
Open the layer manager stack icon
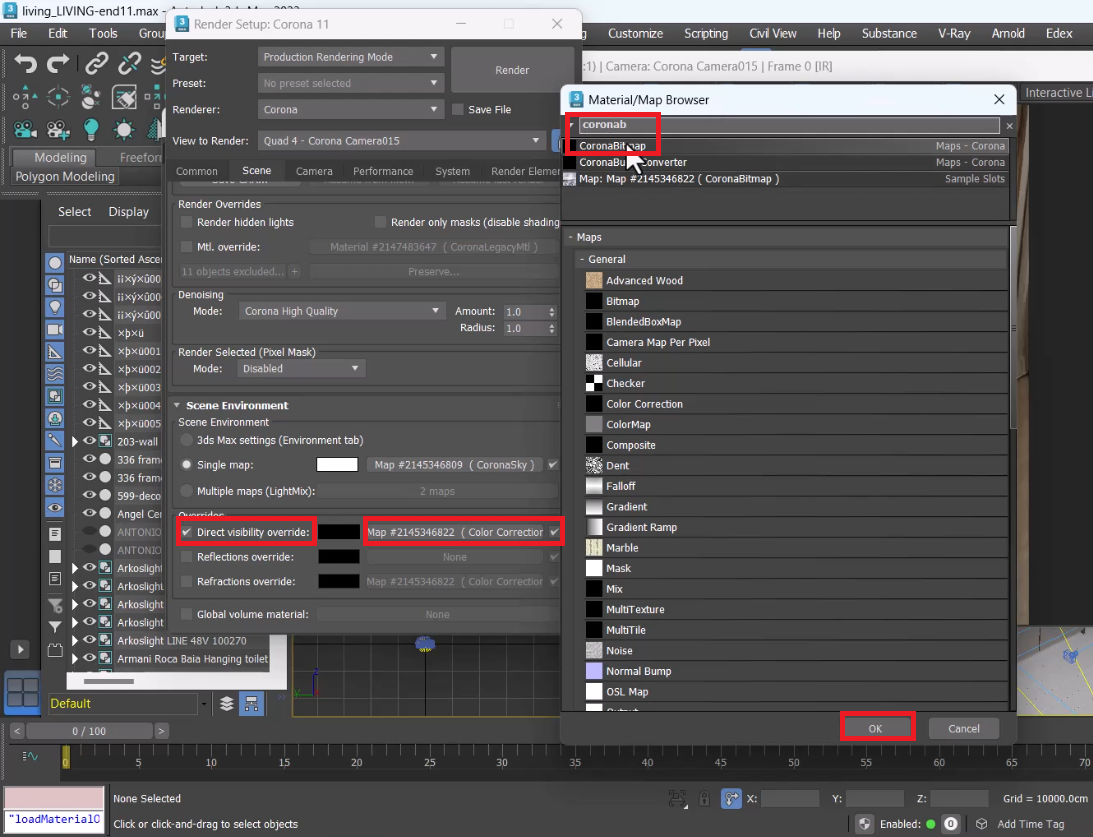227,704
